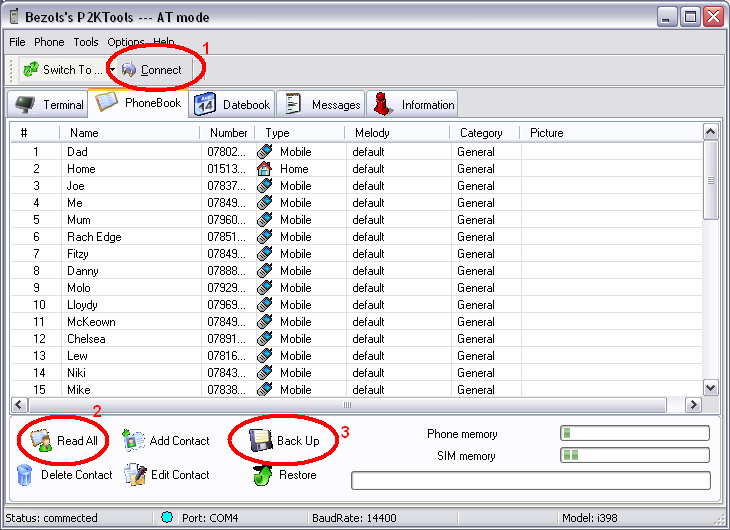Open the Messages tab
730x530 pixels.
pos(323,104)
